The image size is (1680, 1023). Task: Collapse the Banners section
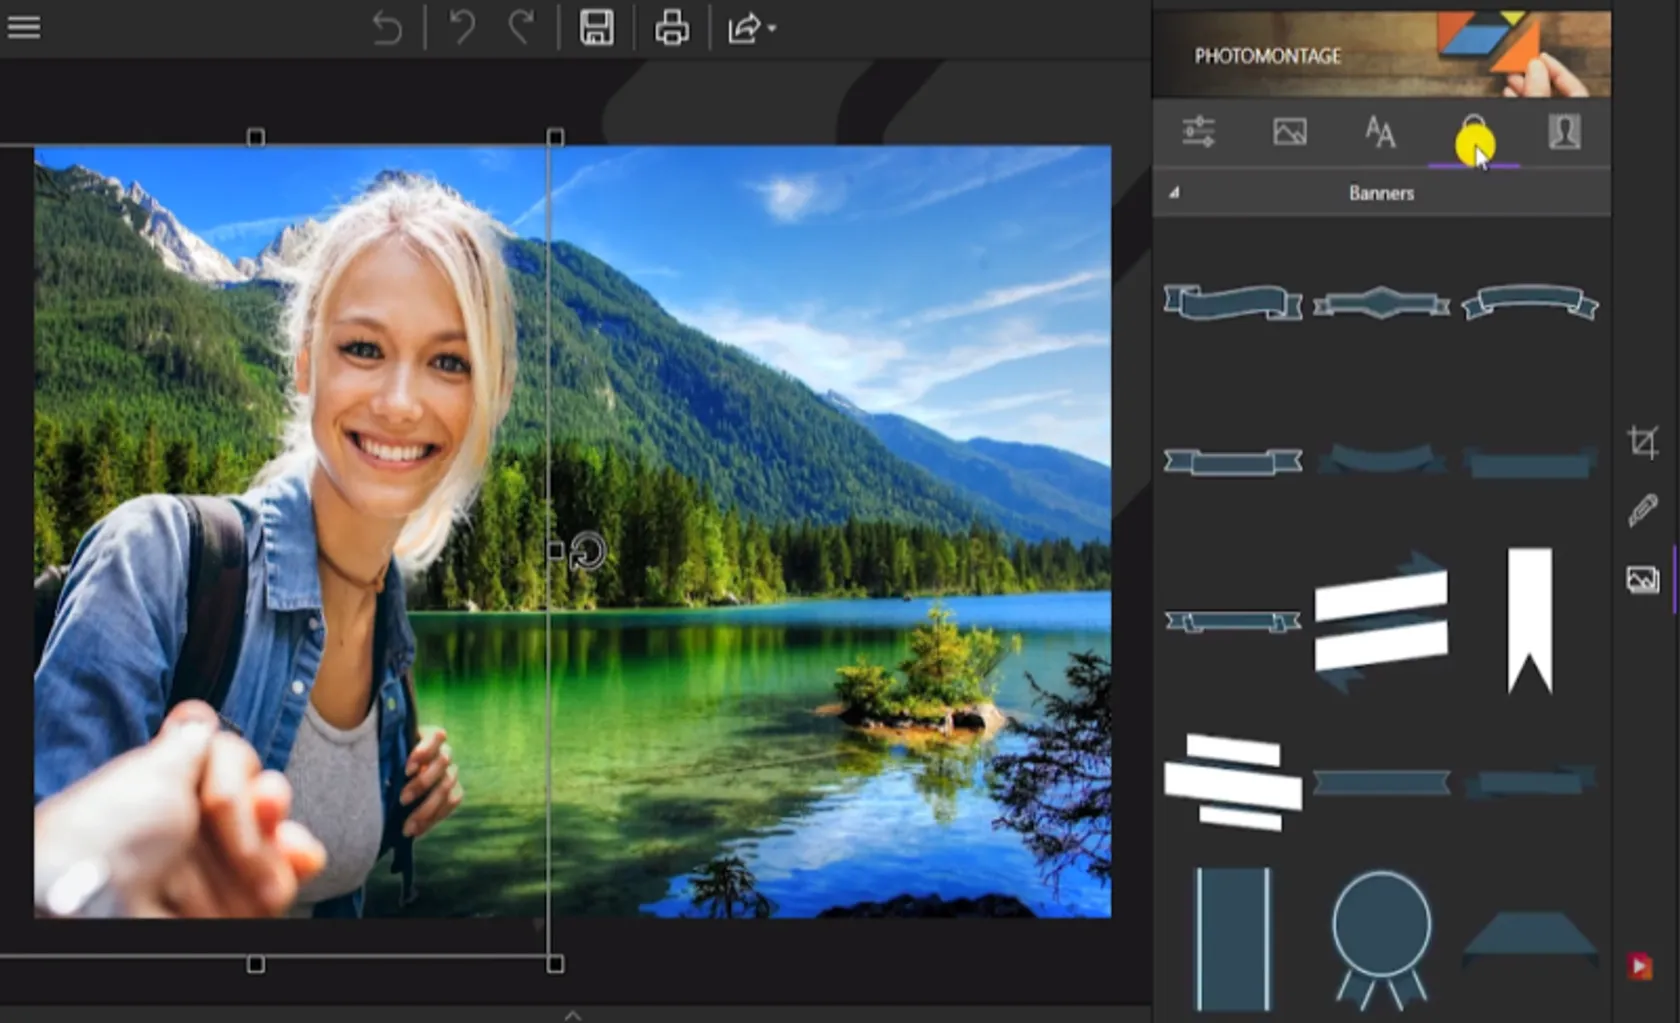pos(1174,193)
